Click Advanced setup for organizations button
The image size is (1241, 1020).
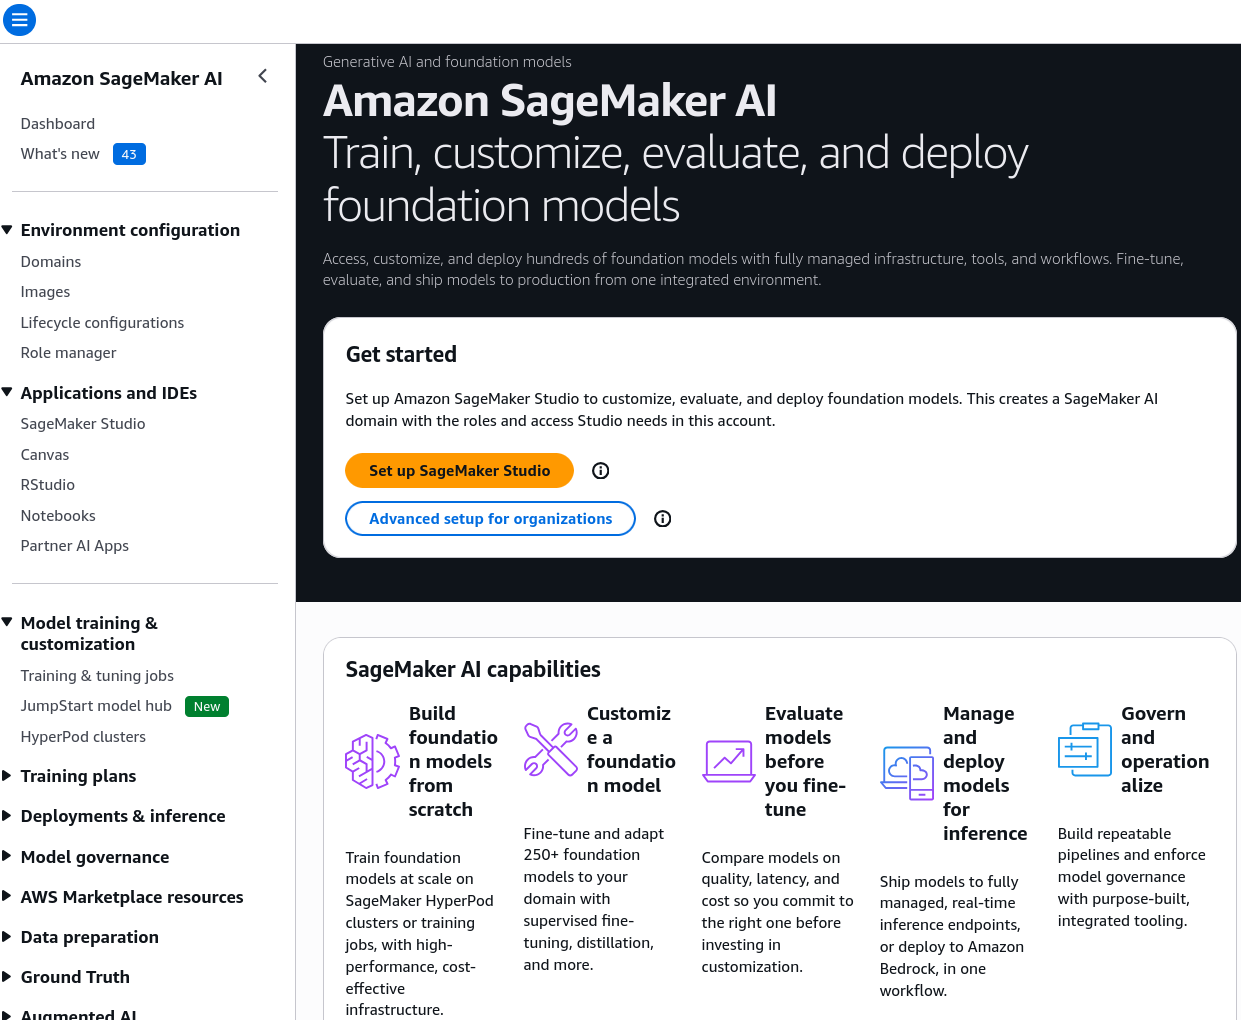[x=490, y=519]
